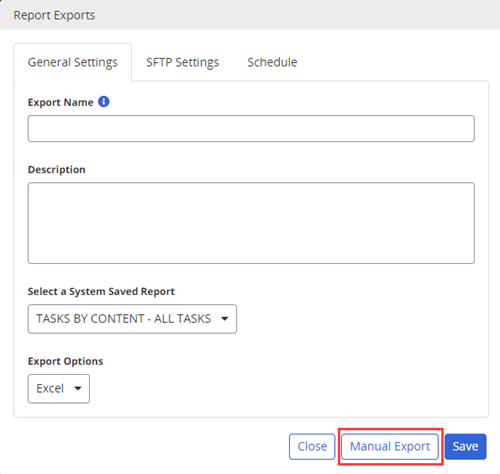Open the Excel export options dropdown
The height and width of the screenshot is (474, 500).
pyautogui.click(x=59, y=389)
